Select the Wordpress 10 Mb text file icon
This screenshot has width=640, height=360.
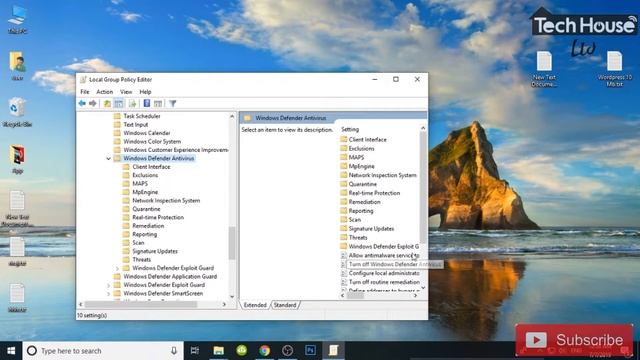[614, 69]
